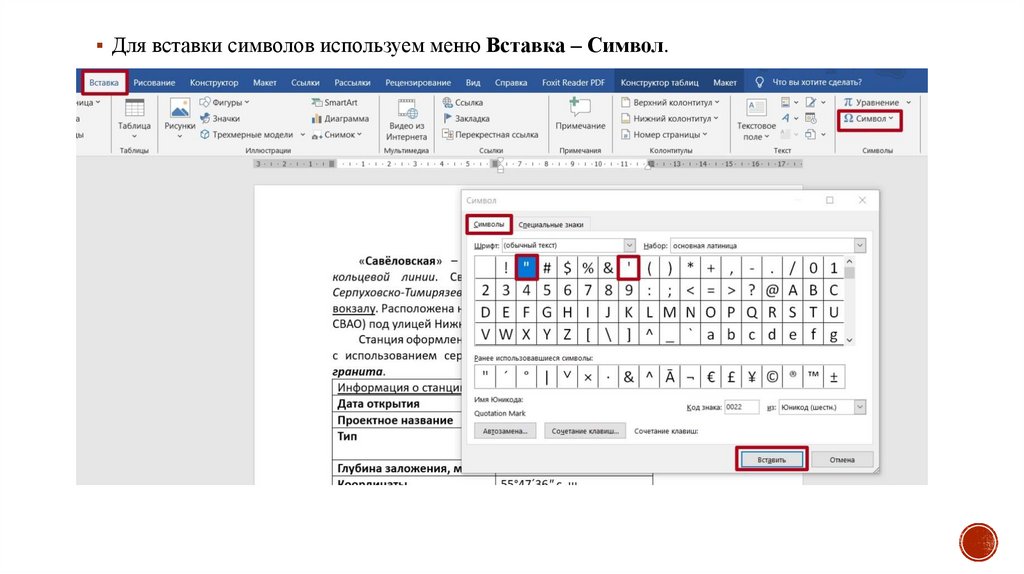1024x574 pixels.
Task: Open the Рисунки pictures button
Action: pyautogui.click(x=180, y=119)
